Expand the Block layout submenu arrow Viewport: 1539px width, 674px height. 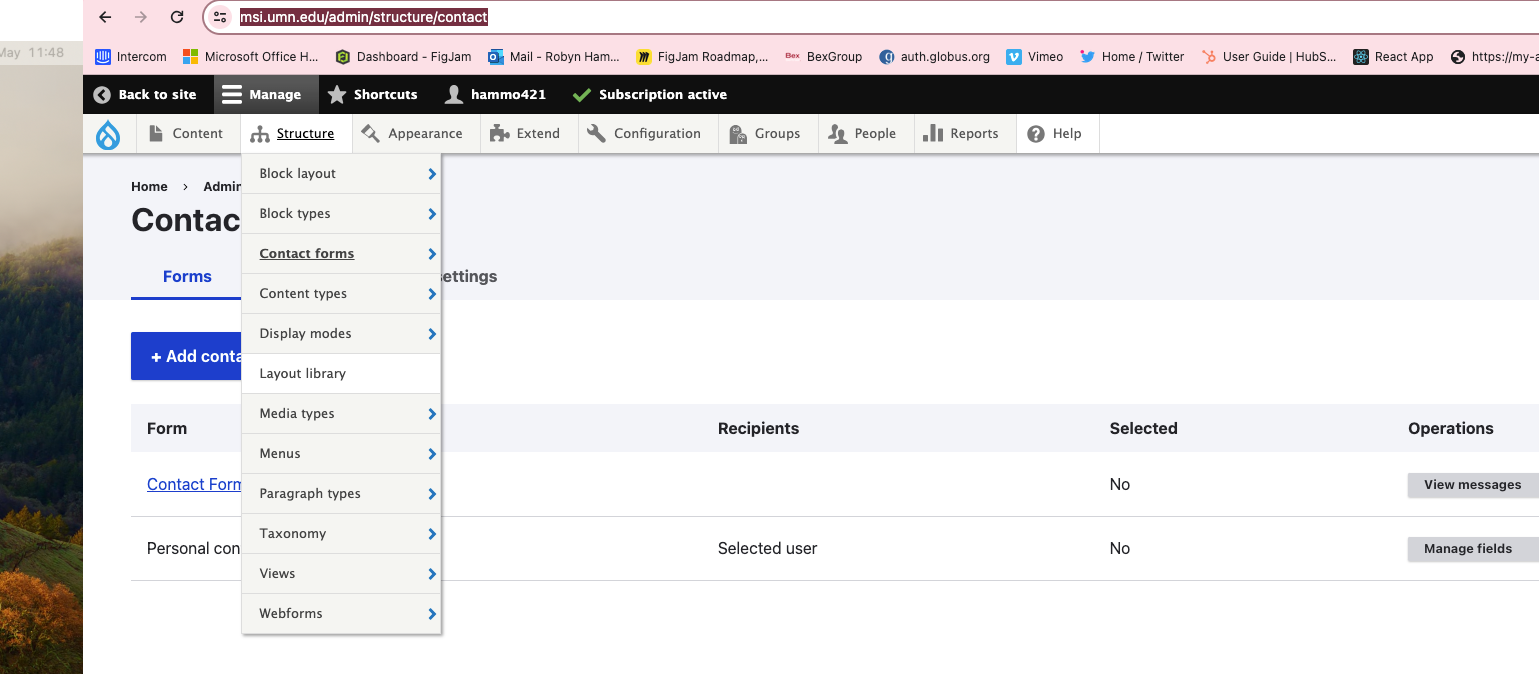point(432,174)
